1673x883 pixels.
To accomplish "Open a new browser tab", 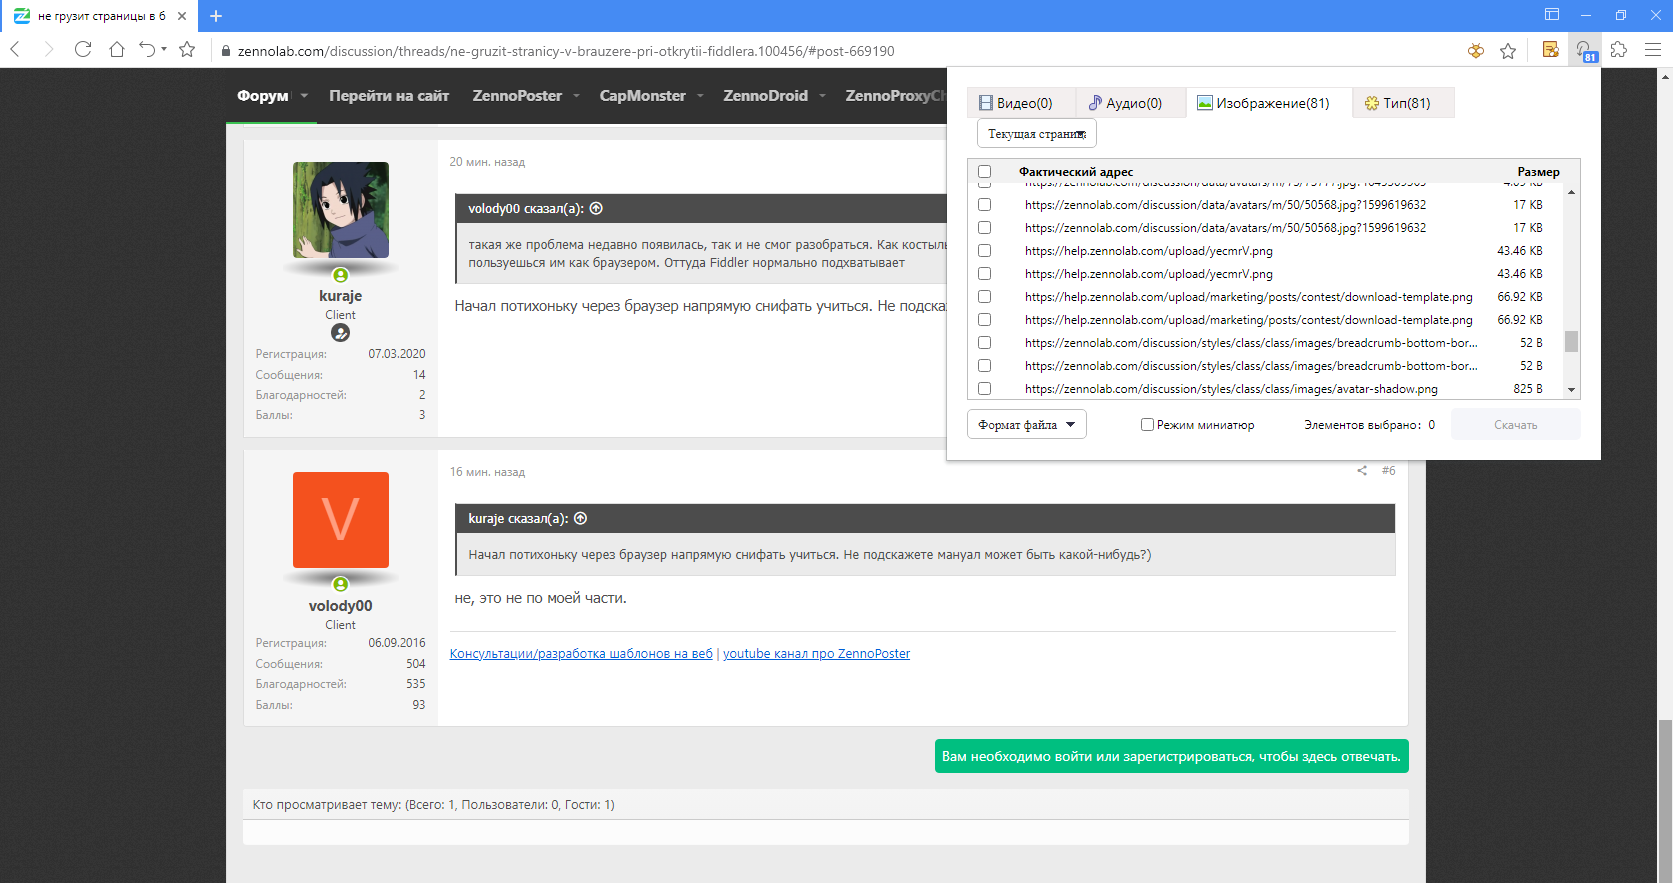I will point(216,16).
